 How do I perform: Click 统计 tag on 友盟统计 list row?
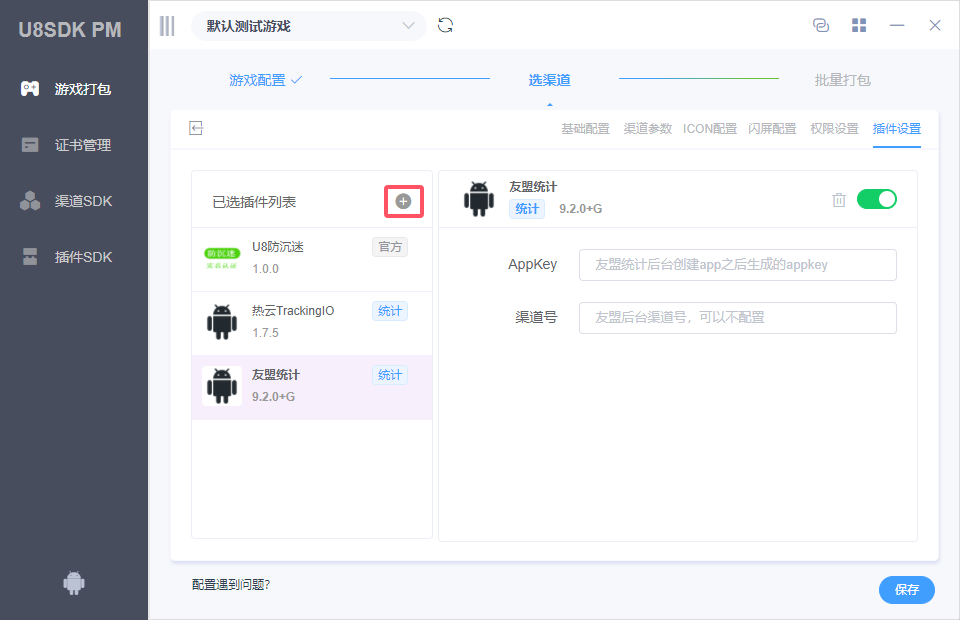coord(390,375)
